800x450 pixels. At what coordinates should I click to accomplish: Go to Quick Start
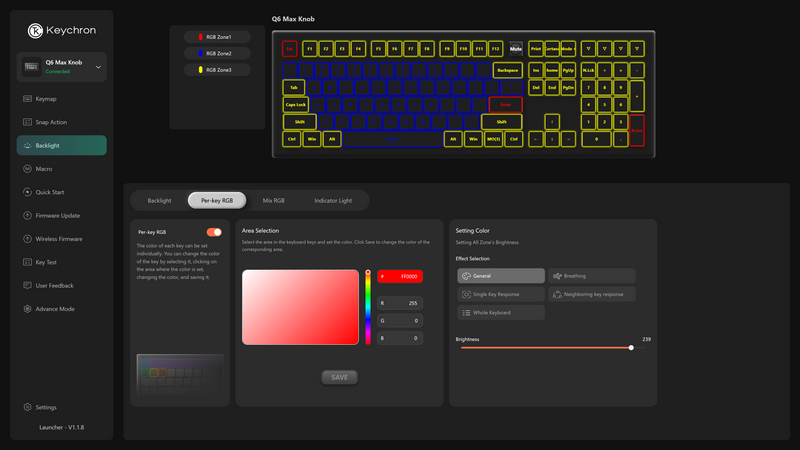(61, 192)
